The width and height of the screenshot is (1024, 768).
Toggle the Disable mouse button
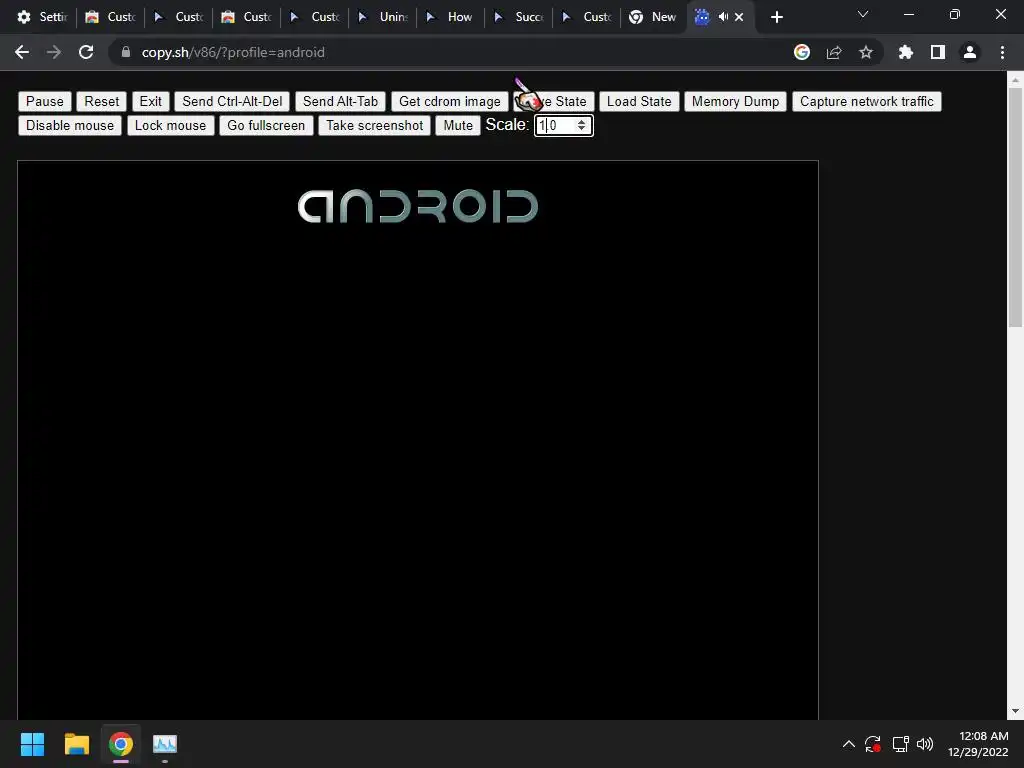[x=70, y=125]
